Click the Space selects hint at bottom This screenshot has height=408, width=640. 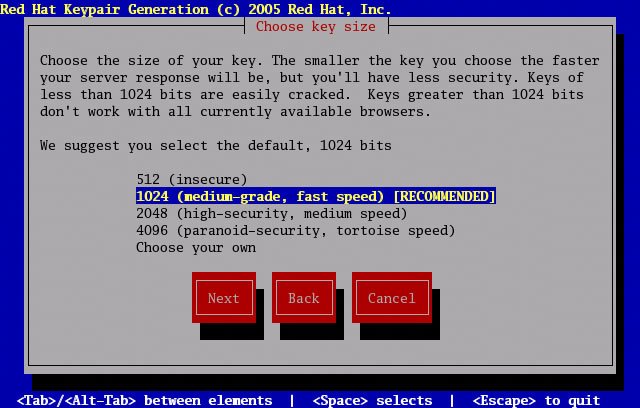[x=372, y=400]
